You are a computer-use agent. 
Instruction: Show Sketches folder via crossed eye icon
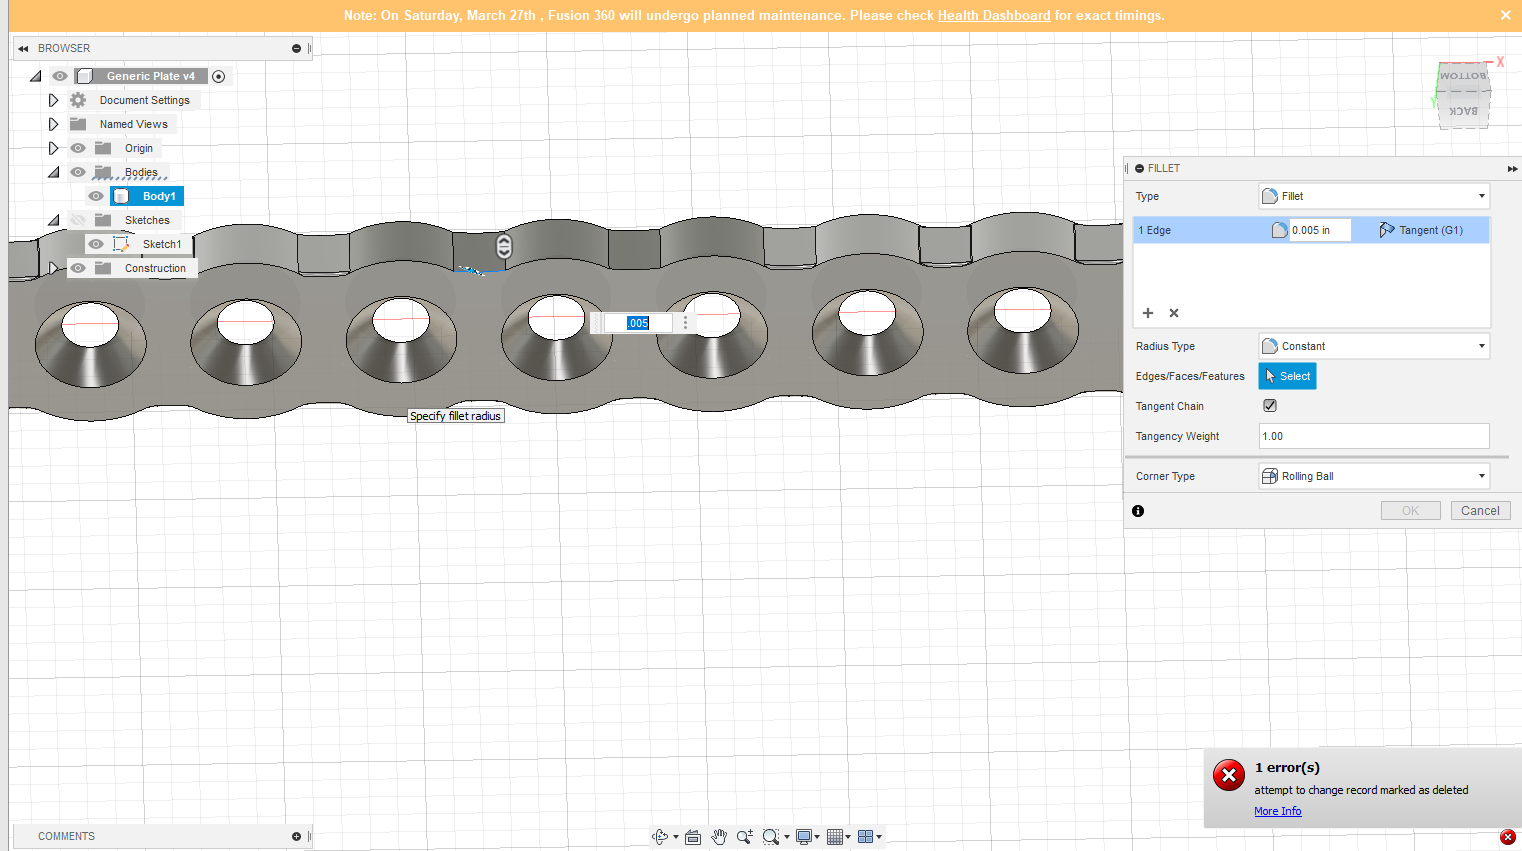click(x=78, y=220)
